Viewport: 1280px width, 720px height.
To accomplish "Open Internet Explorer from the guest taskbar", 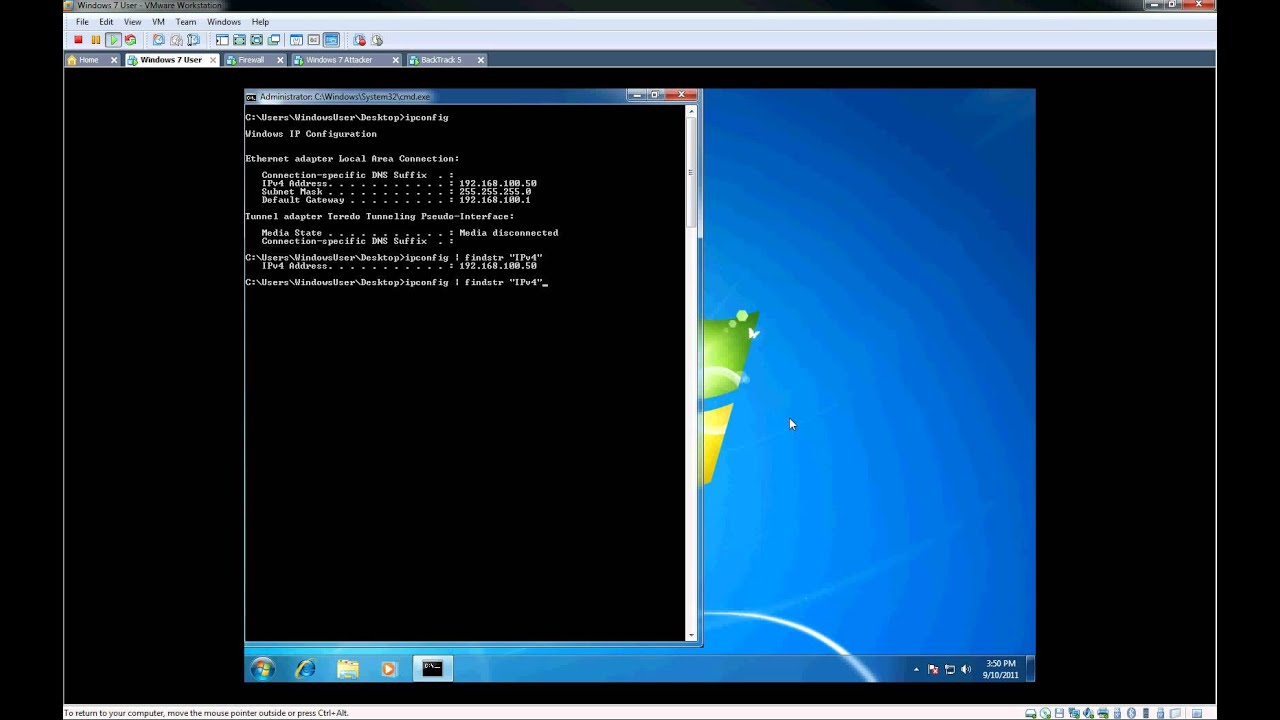I will click(x=305, y=669).
